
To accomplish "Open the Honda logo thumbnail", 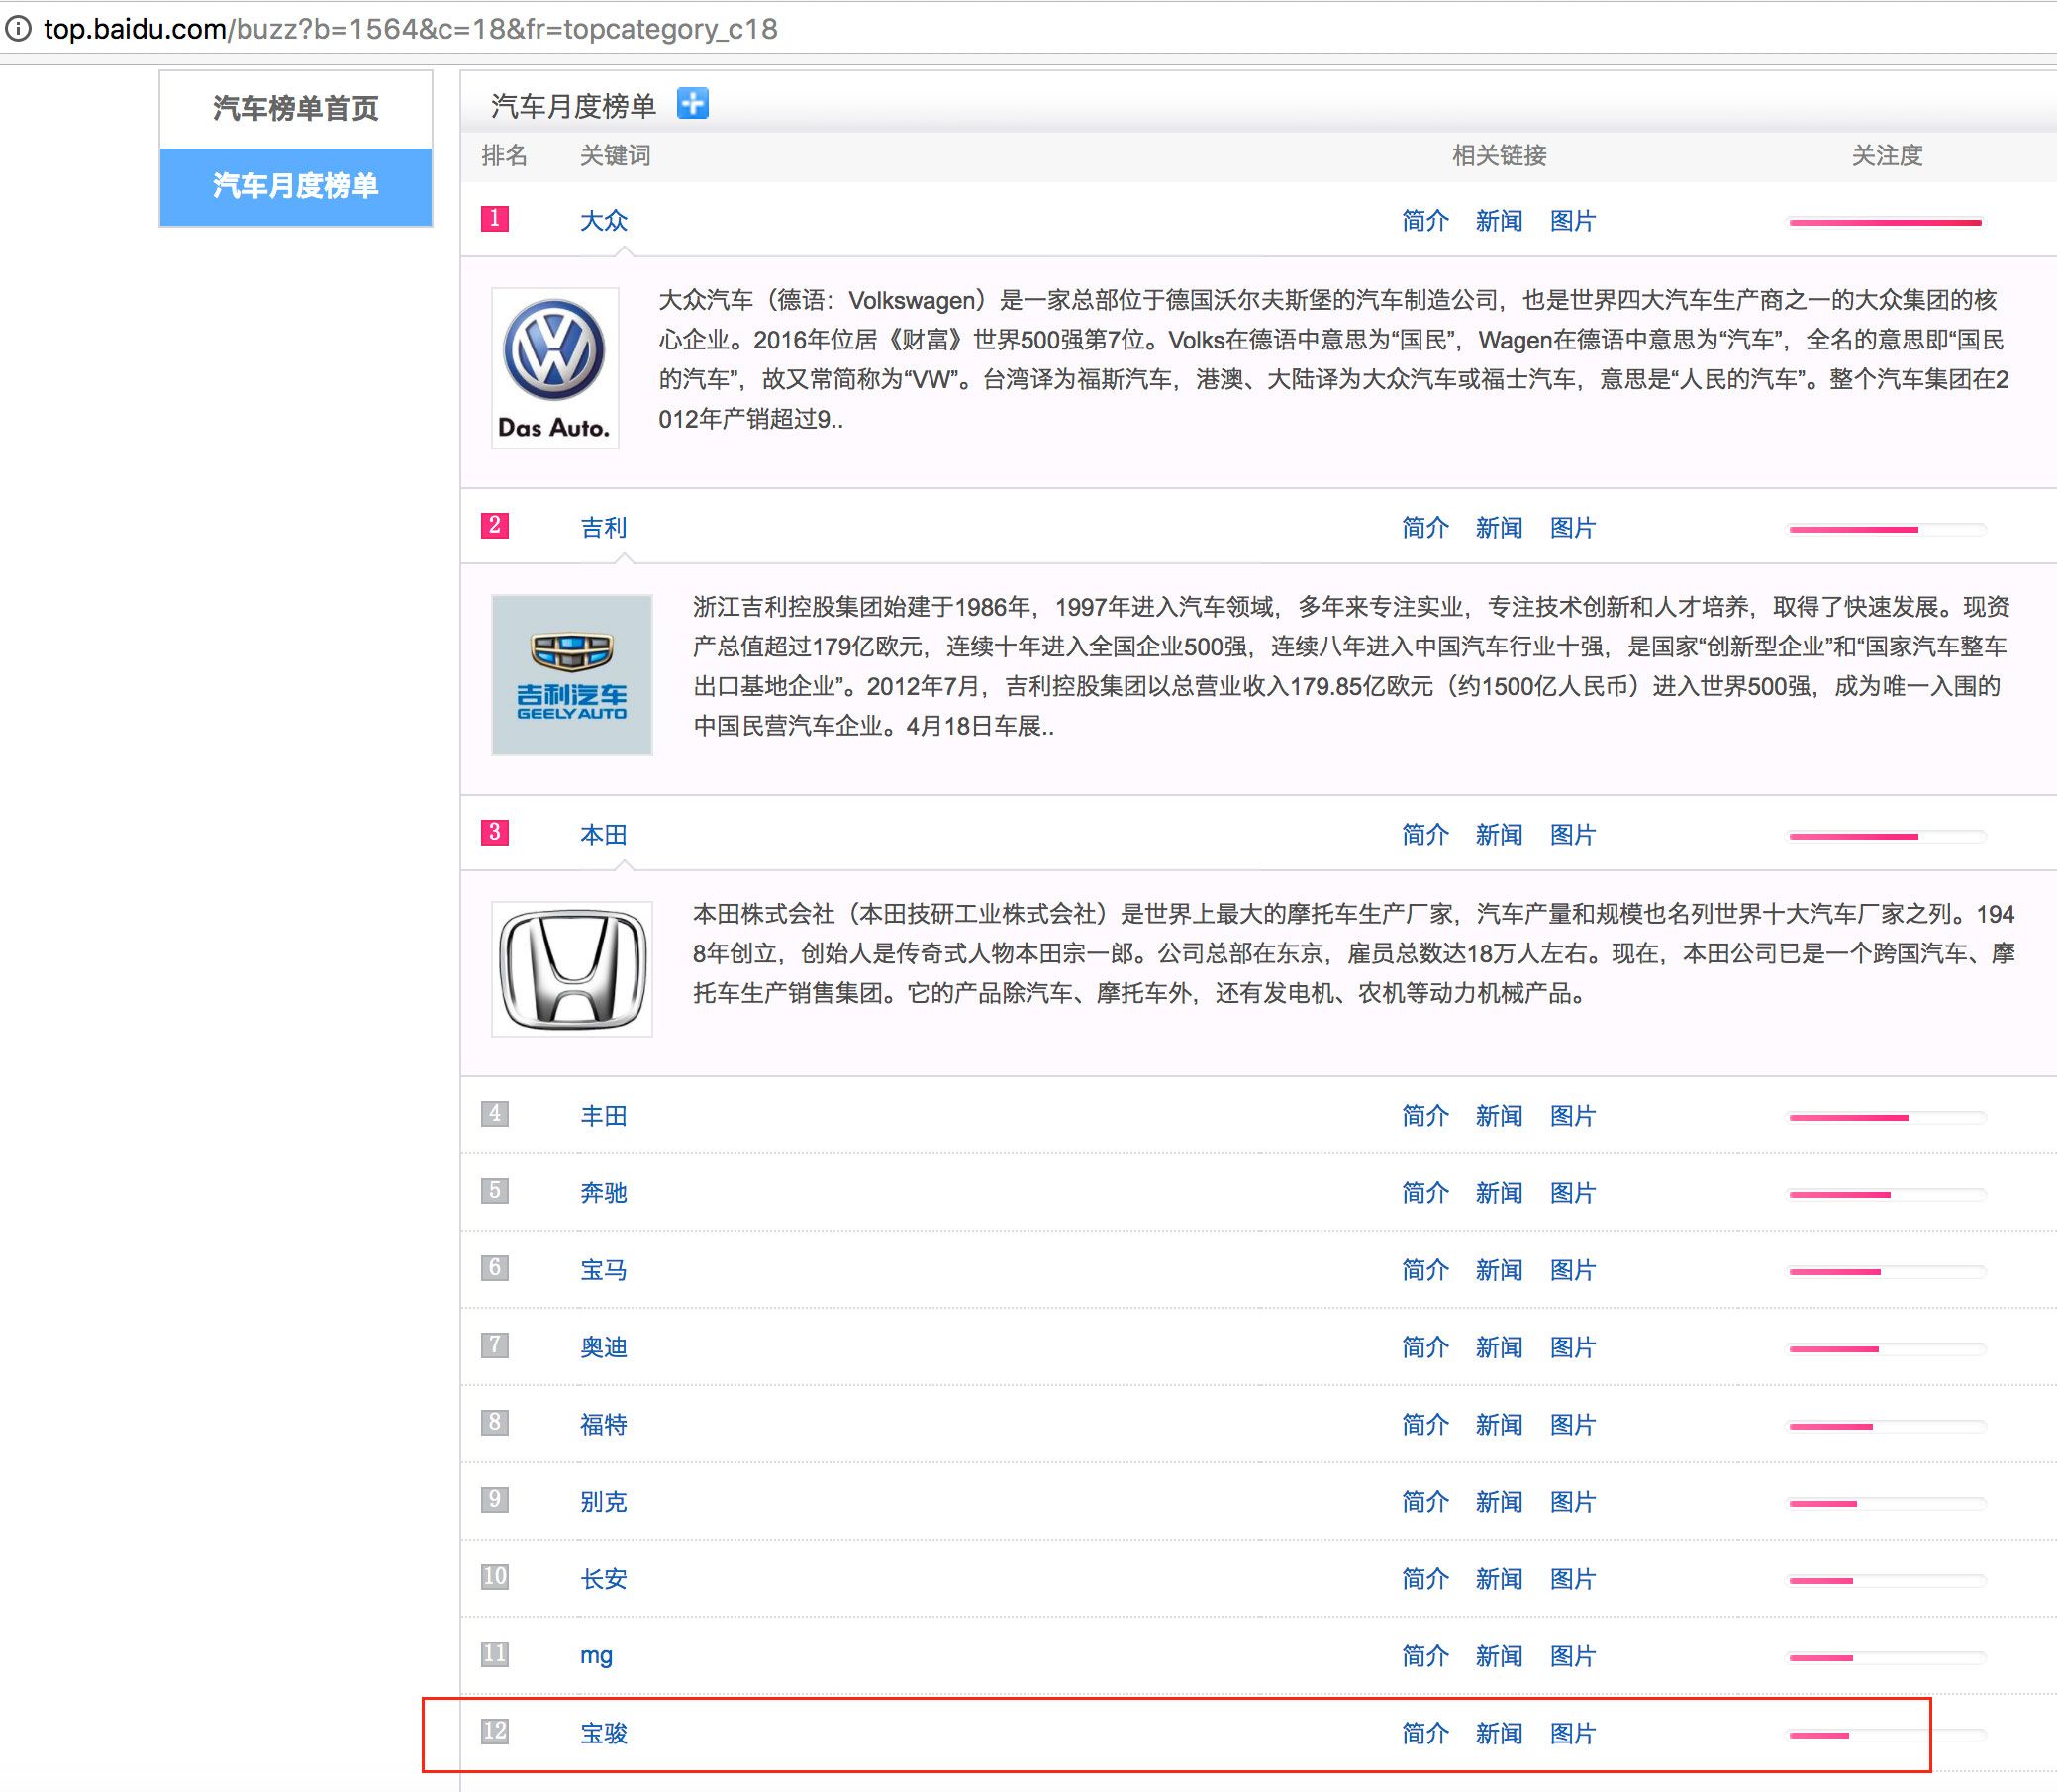I will tap(572, 969).
